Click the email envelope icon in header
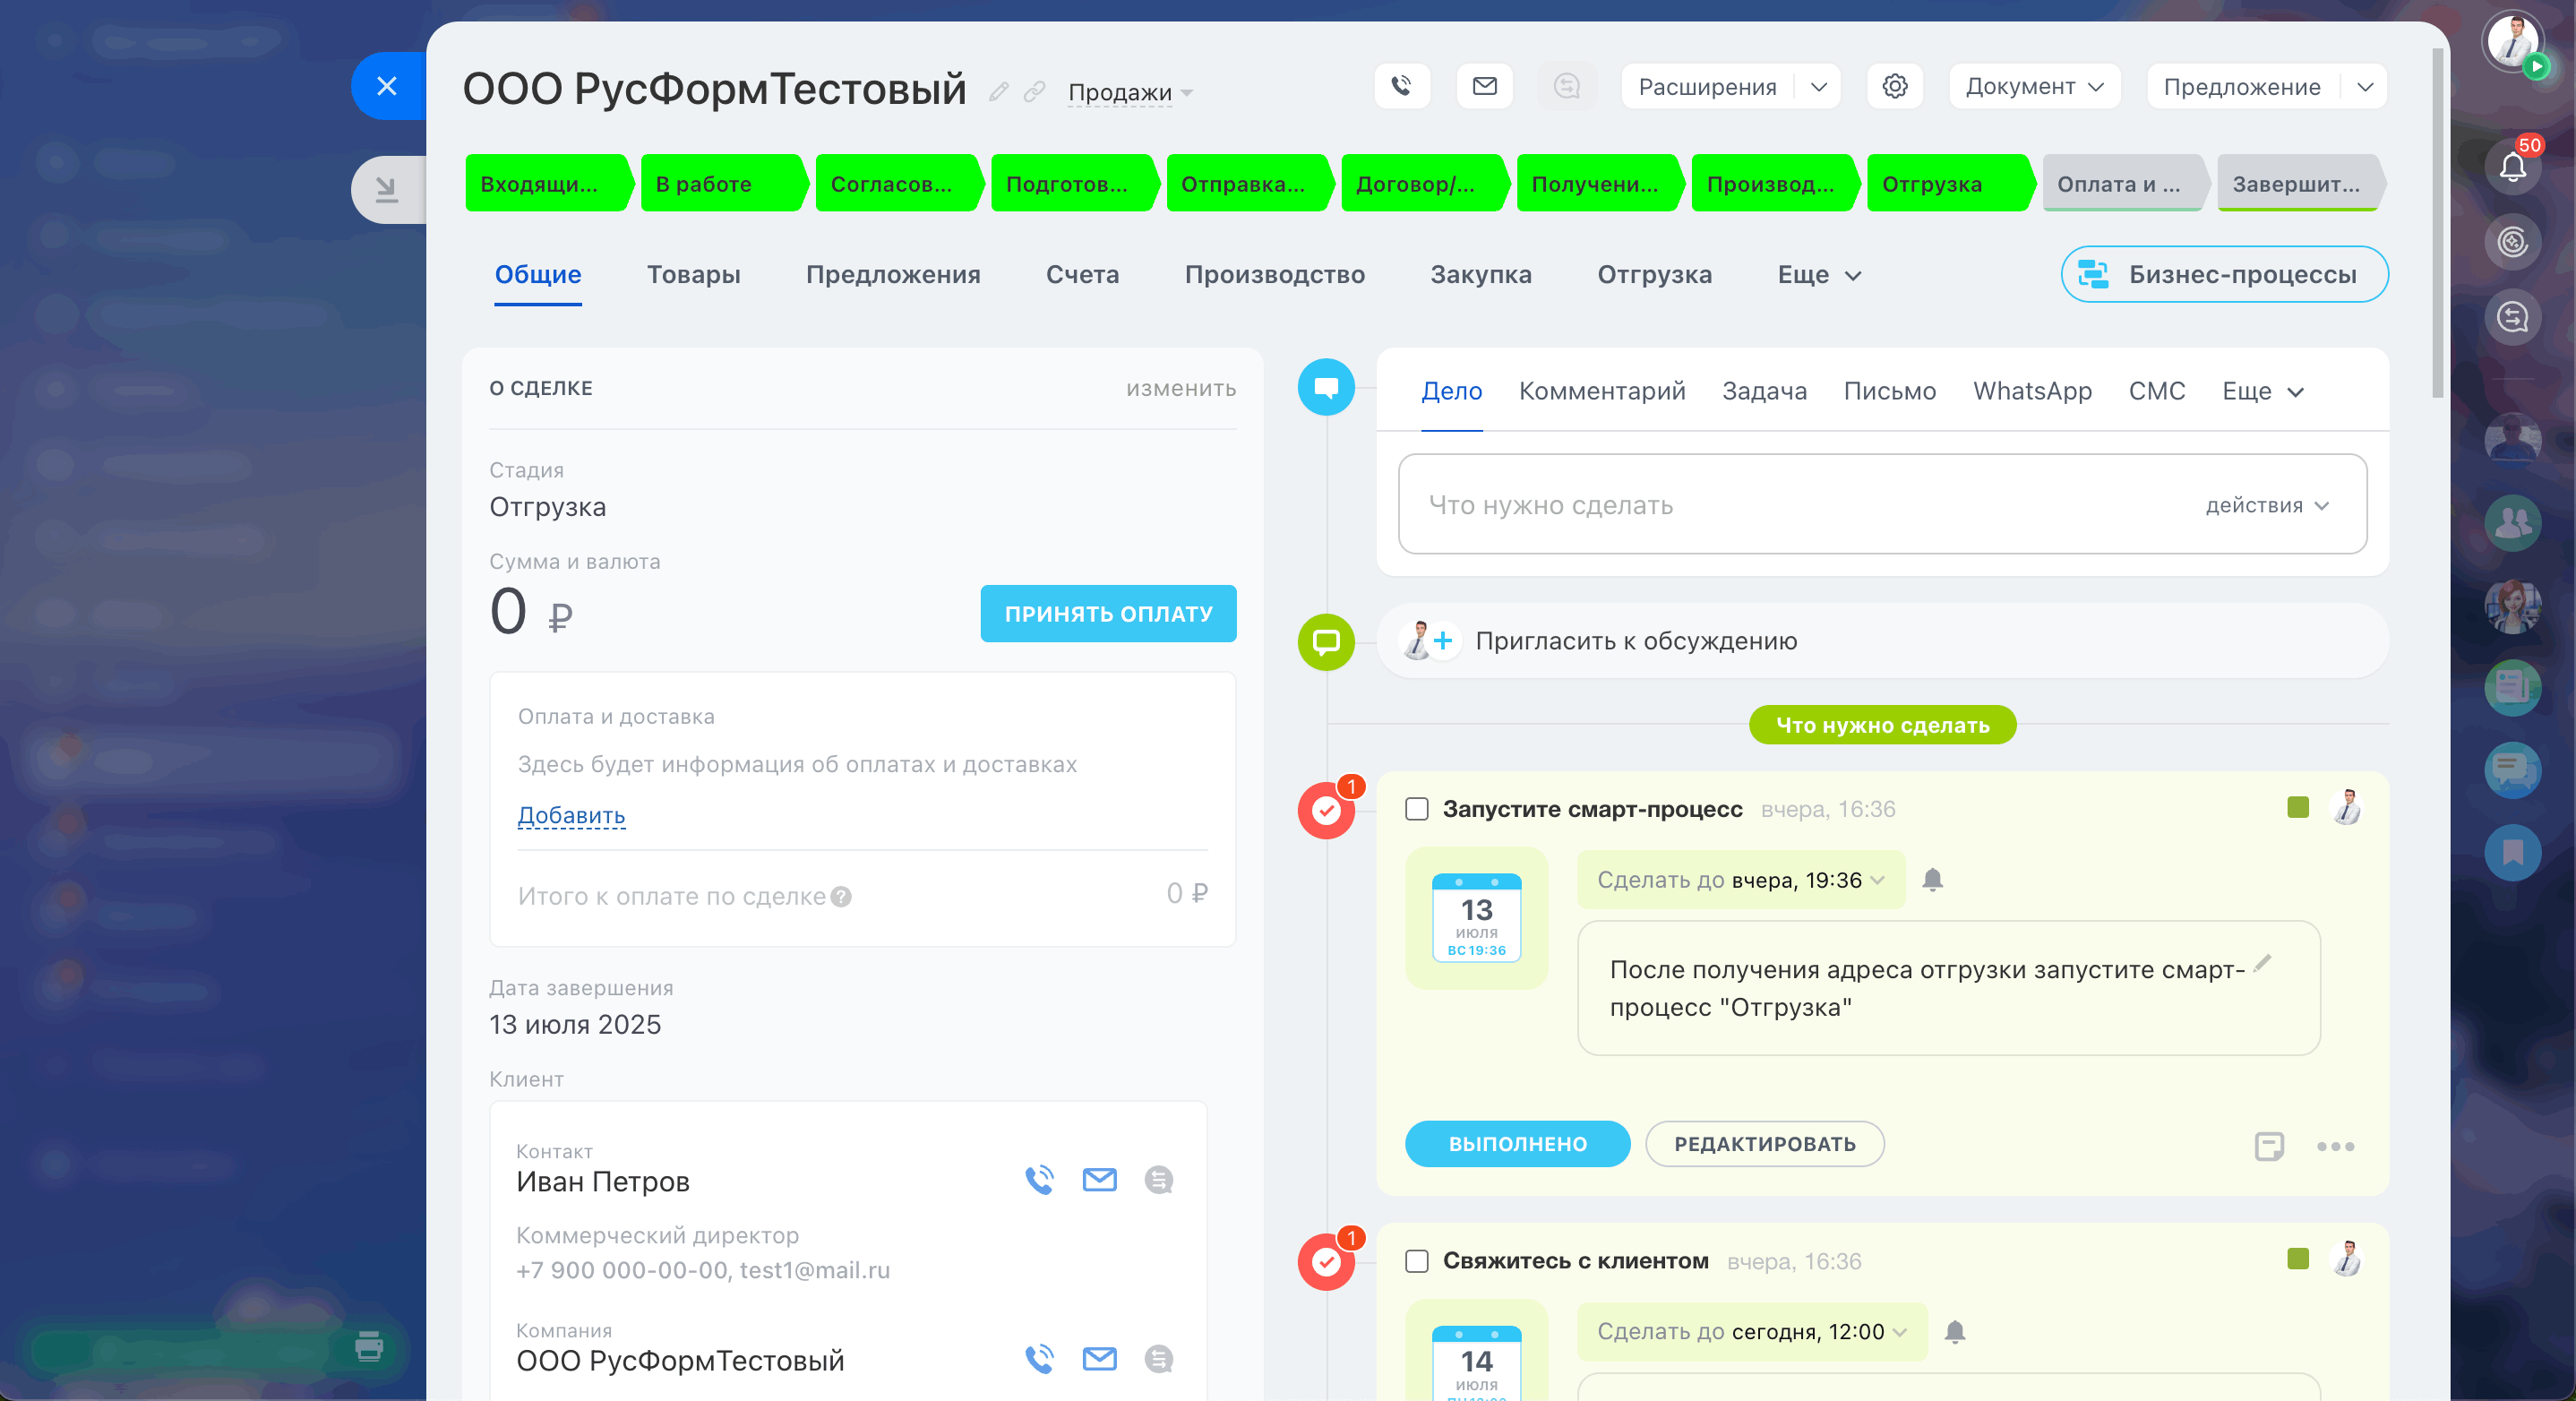The width and height of the screenshot is (2576, 1401). pos(1485,86)
